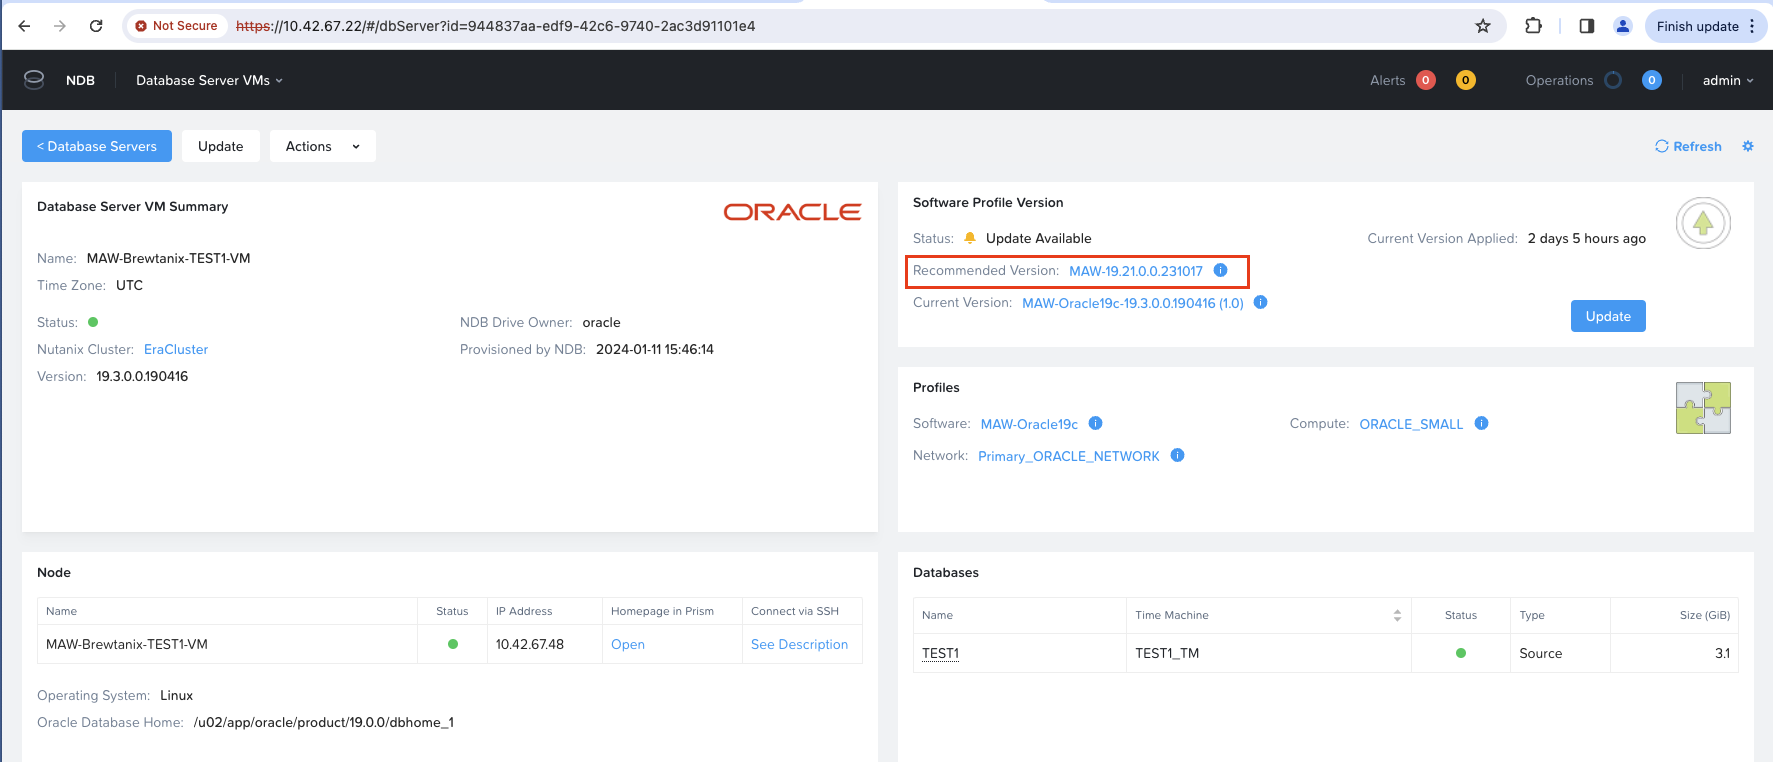
Task: Click the settings gear icon beside Refresh
Action: [1748, 146]
